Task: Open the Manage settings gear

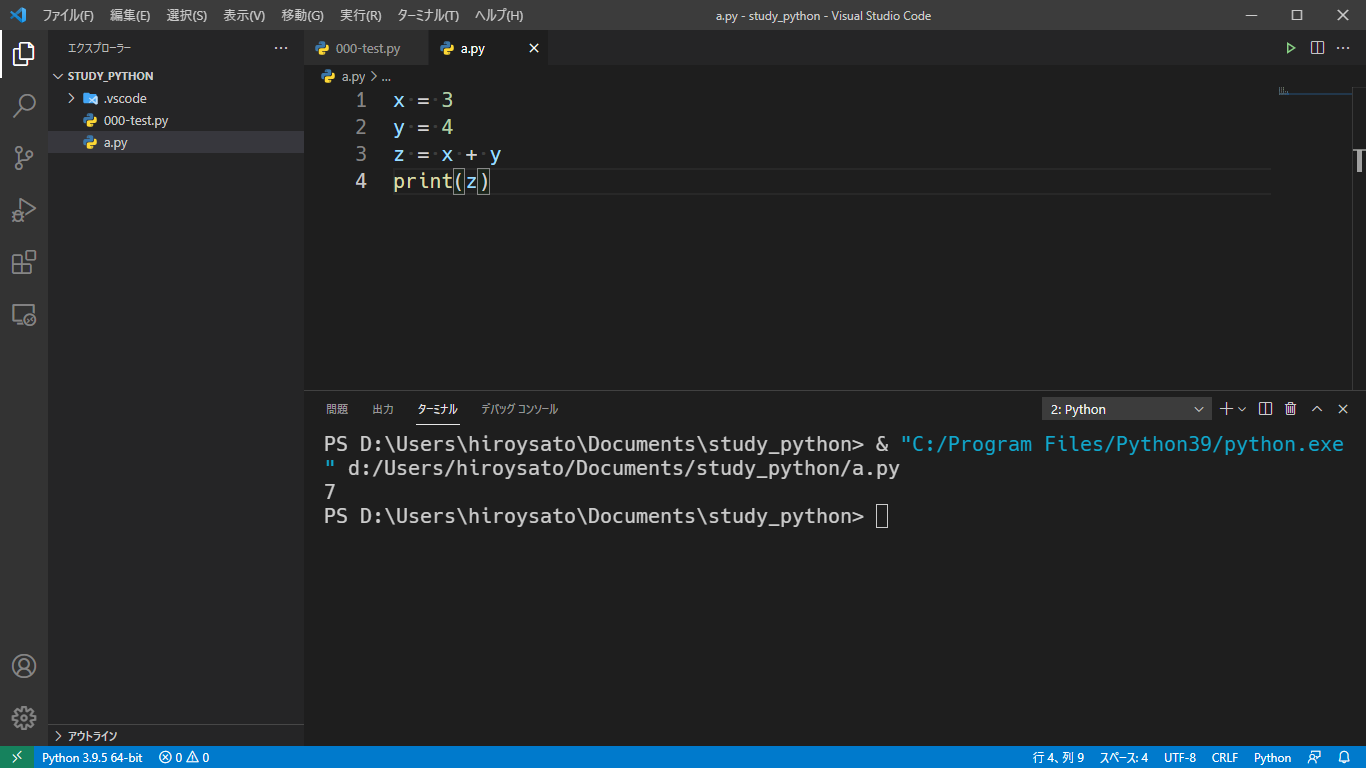Action: point(24,717)
